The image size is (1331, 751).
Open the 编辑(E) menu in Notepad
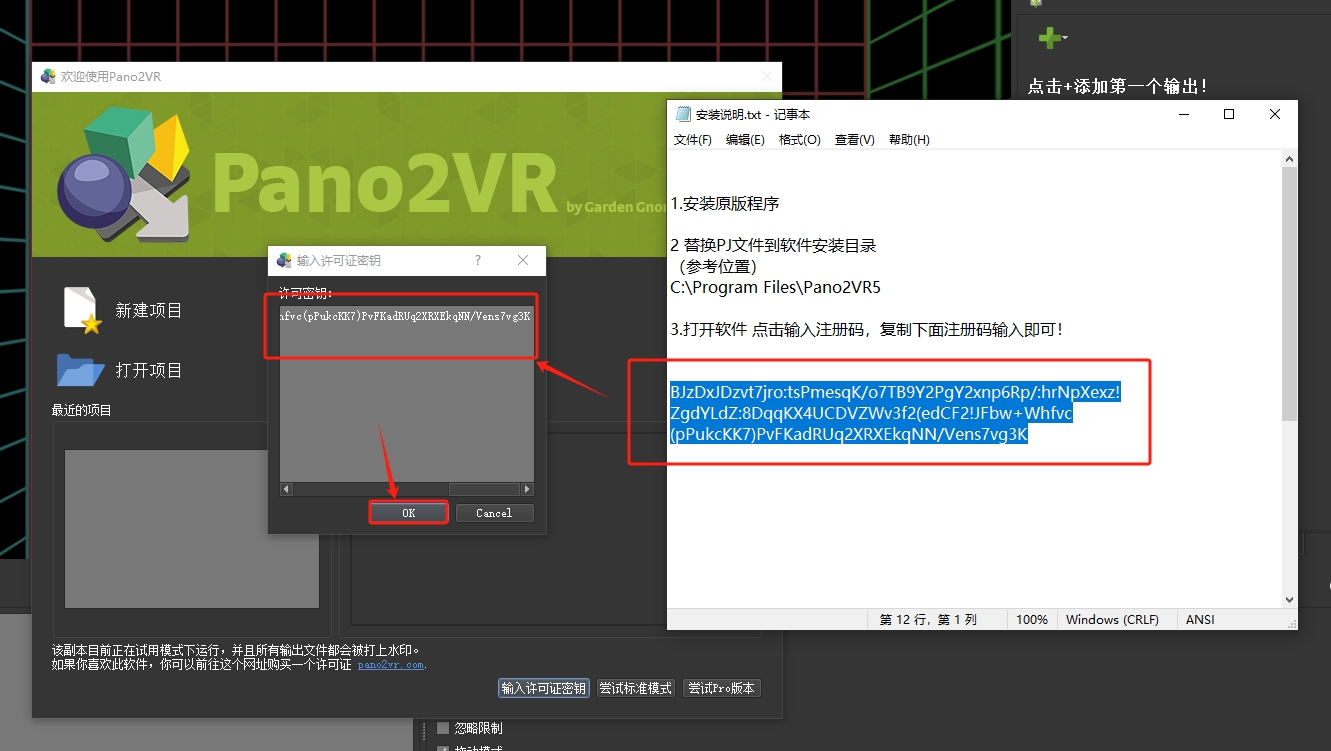click(745, 140)
